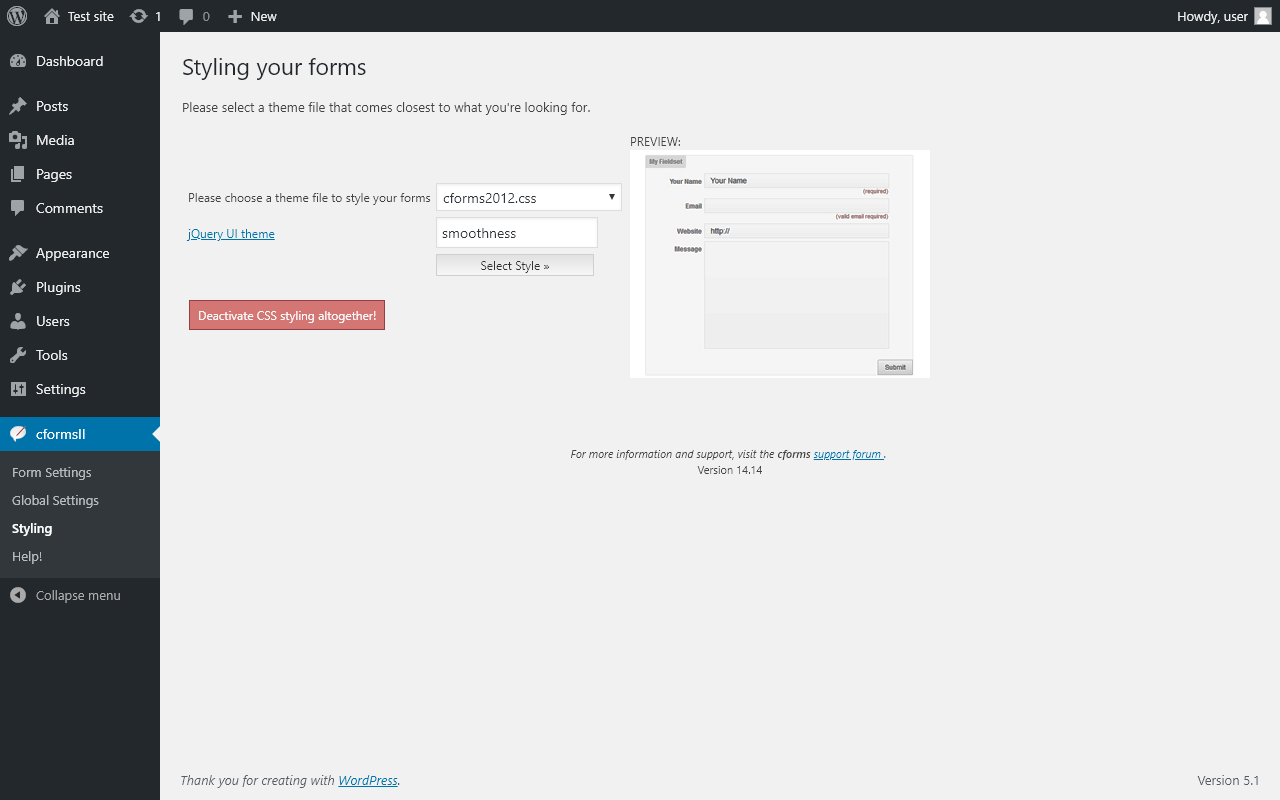Viewport: 1280px width, 800px height.
Task: Open the Styling submenu item
Action: pyautogui.click(x=32, y=528)
